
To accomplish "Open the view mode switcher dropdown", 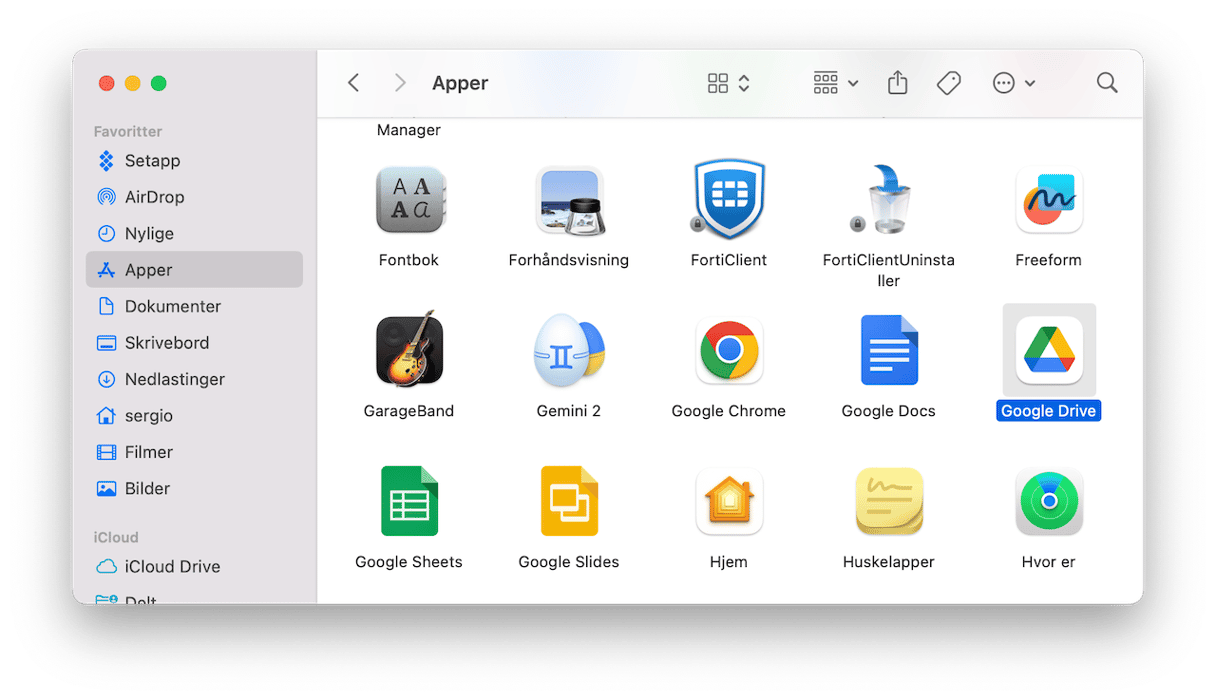I will 728,83.
